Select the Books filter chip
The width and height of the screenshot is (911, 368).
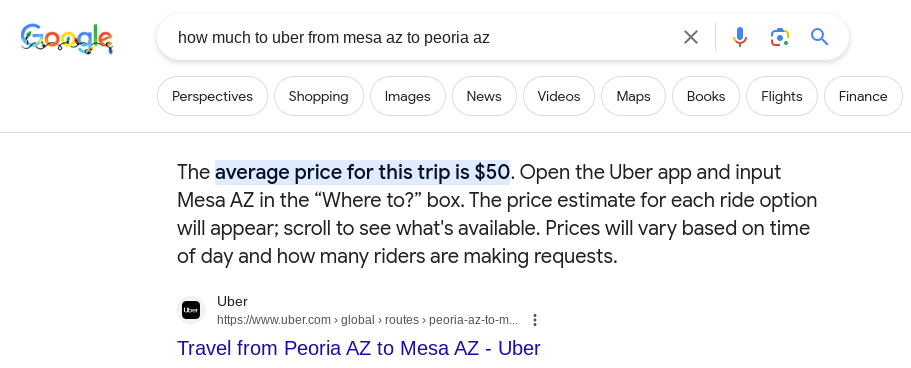coord(705,96)
